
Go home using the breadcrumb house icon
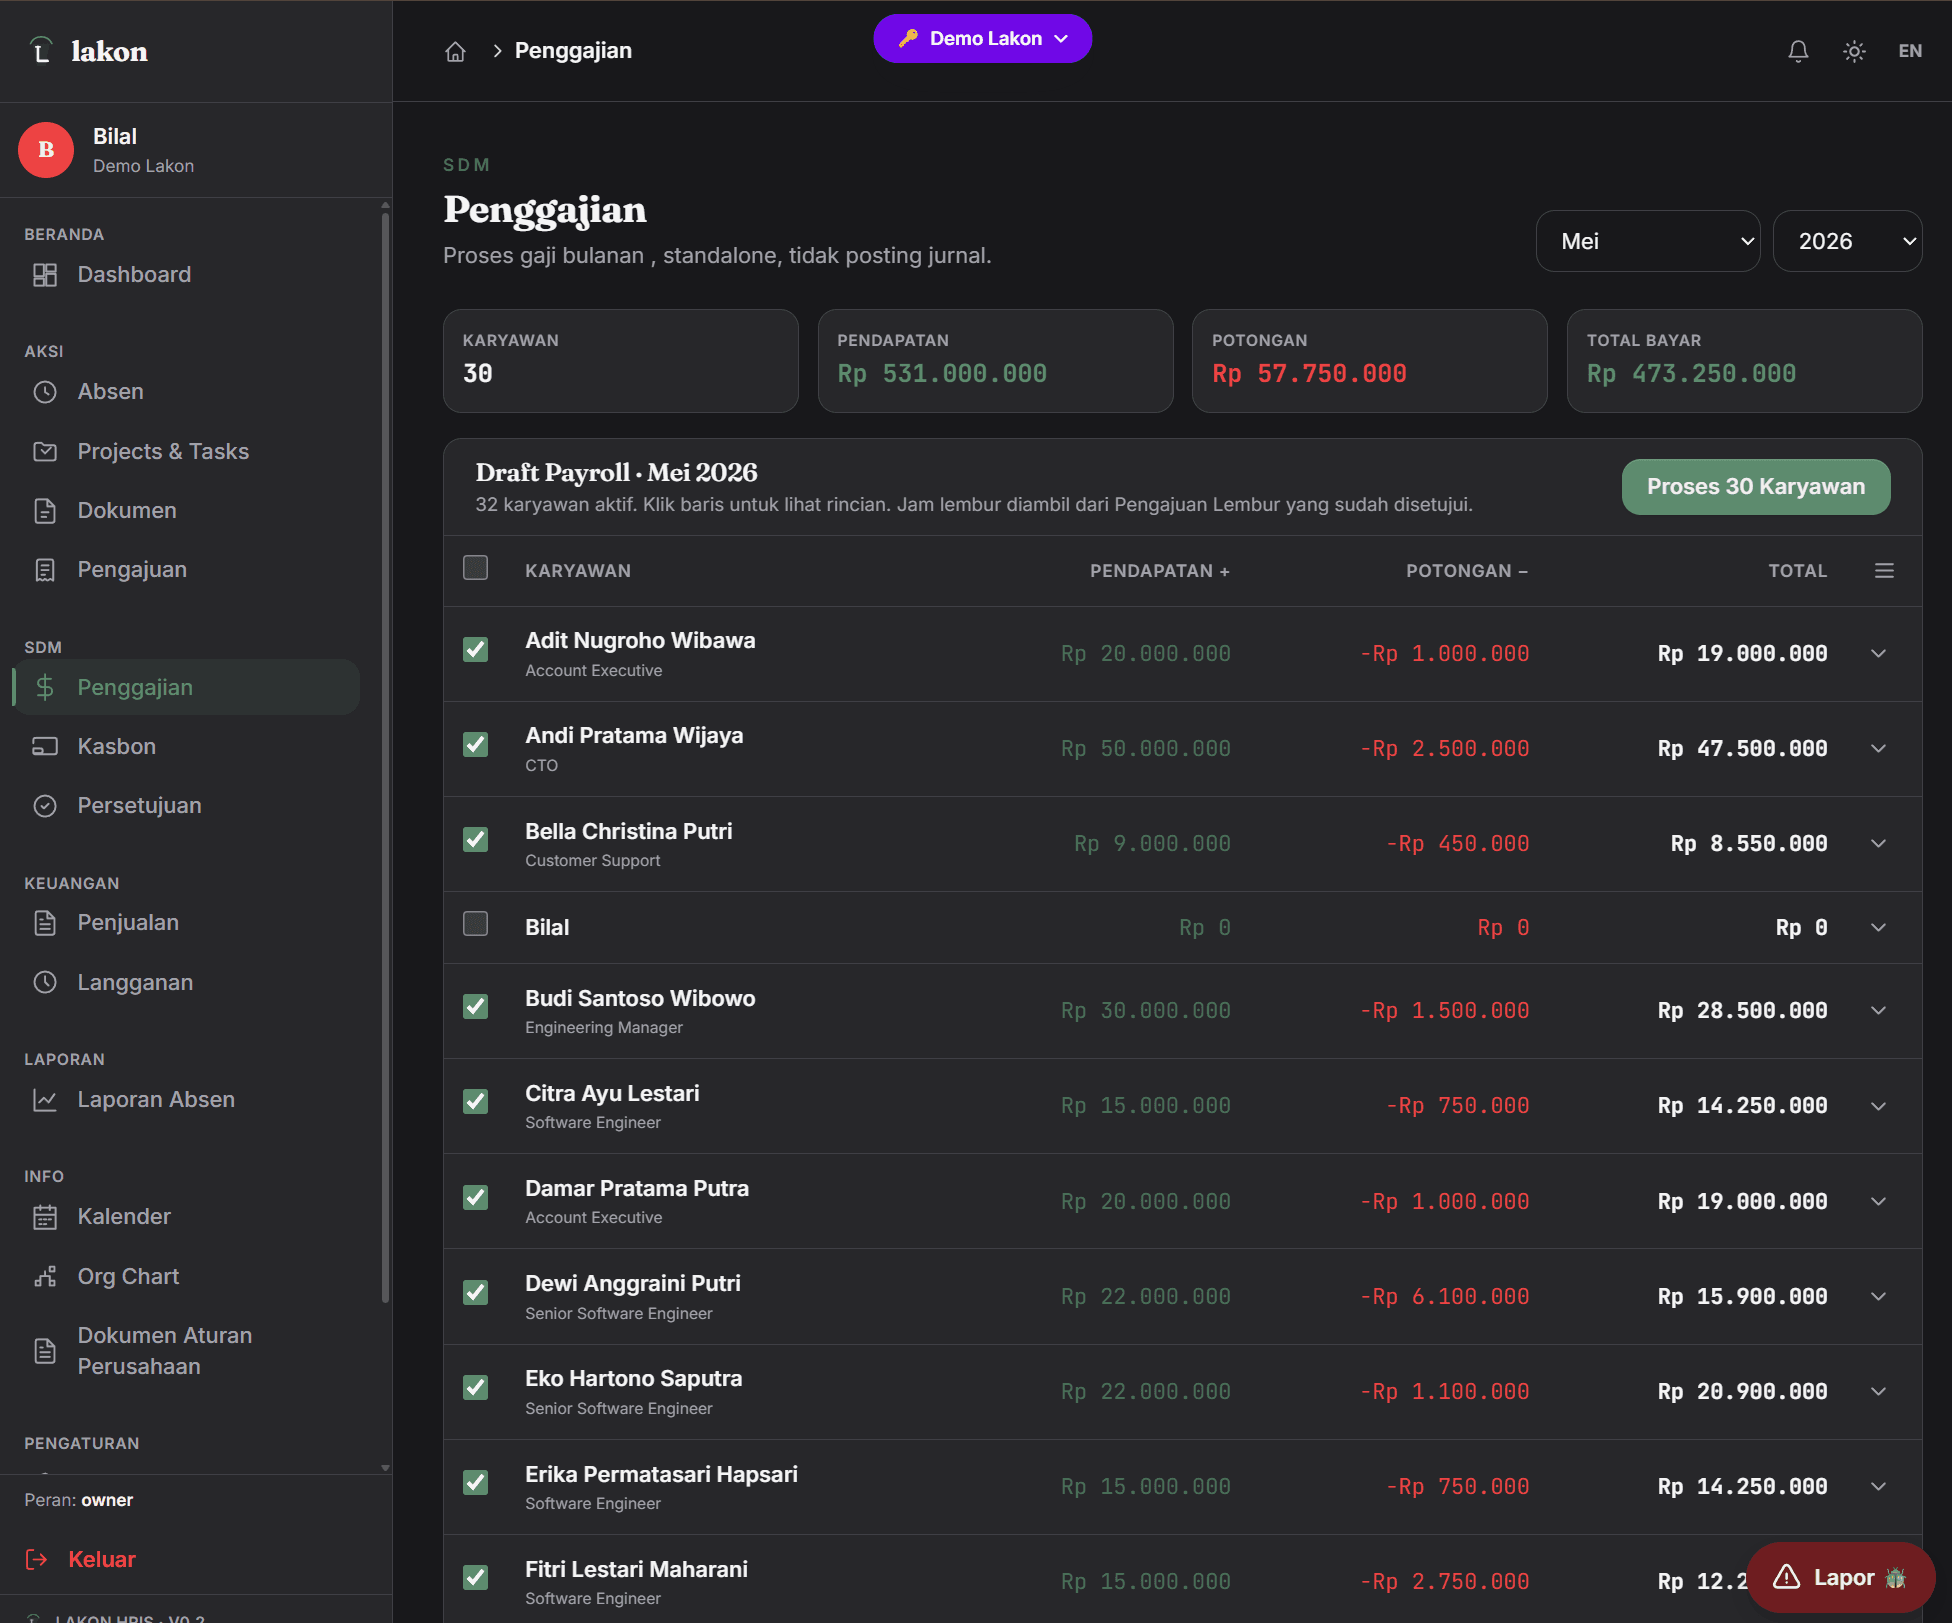tap(455, 51)
